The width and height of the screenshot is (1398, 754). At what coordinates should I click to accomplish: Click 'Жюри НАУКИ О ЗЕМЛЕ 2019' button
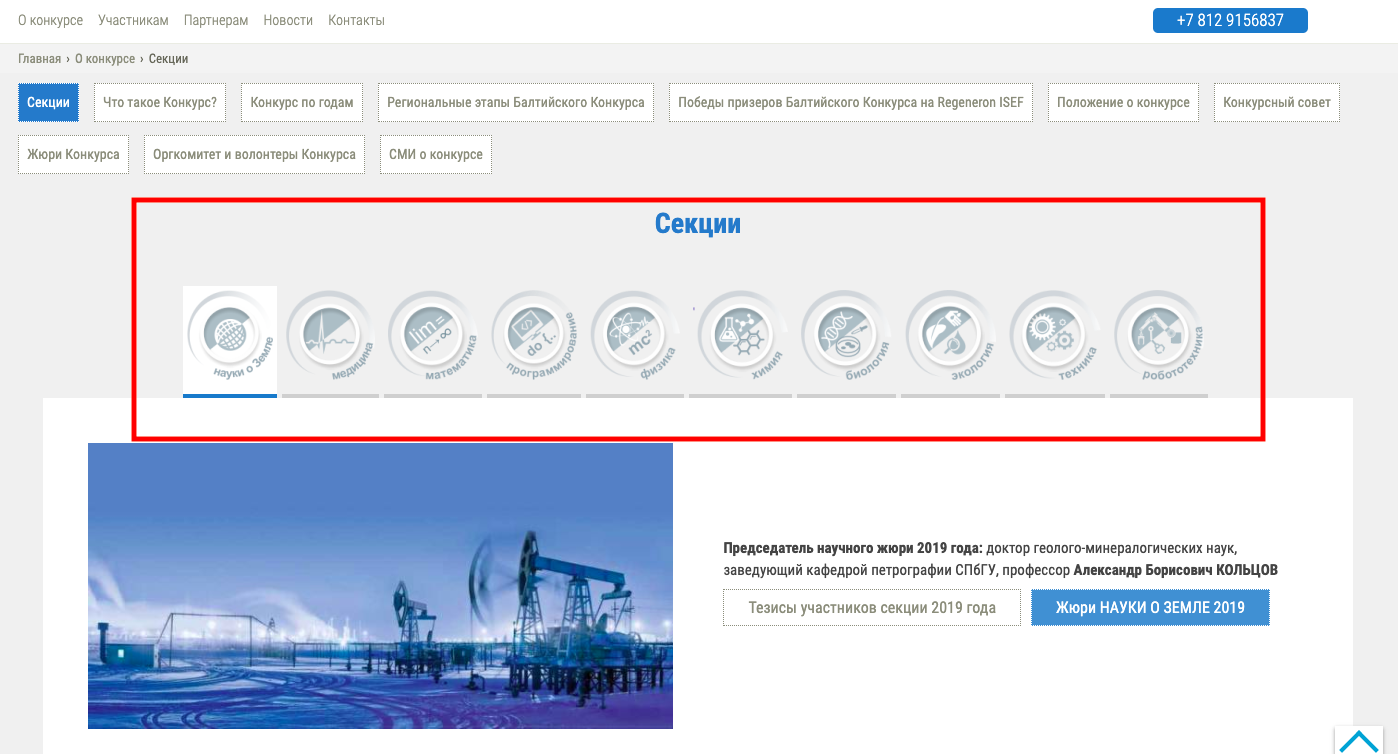(x=1150, y=607)
